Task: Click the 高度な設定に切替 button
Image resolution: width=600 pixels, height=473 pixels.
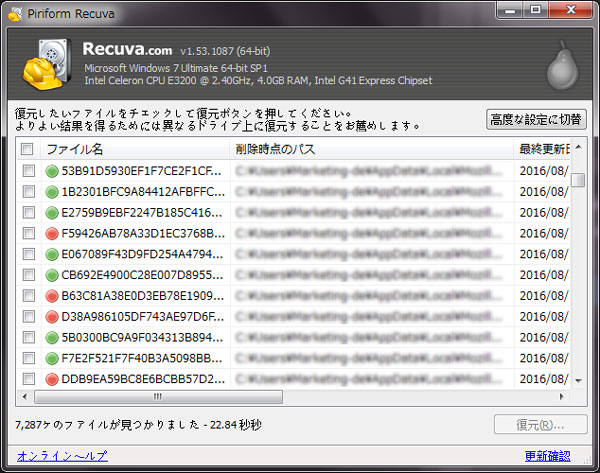Action: point(536,119)
